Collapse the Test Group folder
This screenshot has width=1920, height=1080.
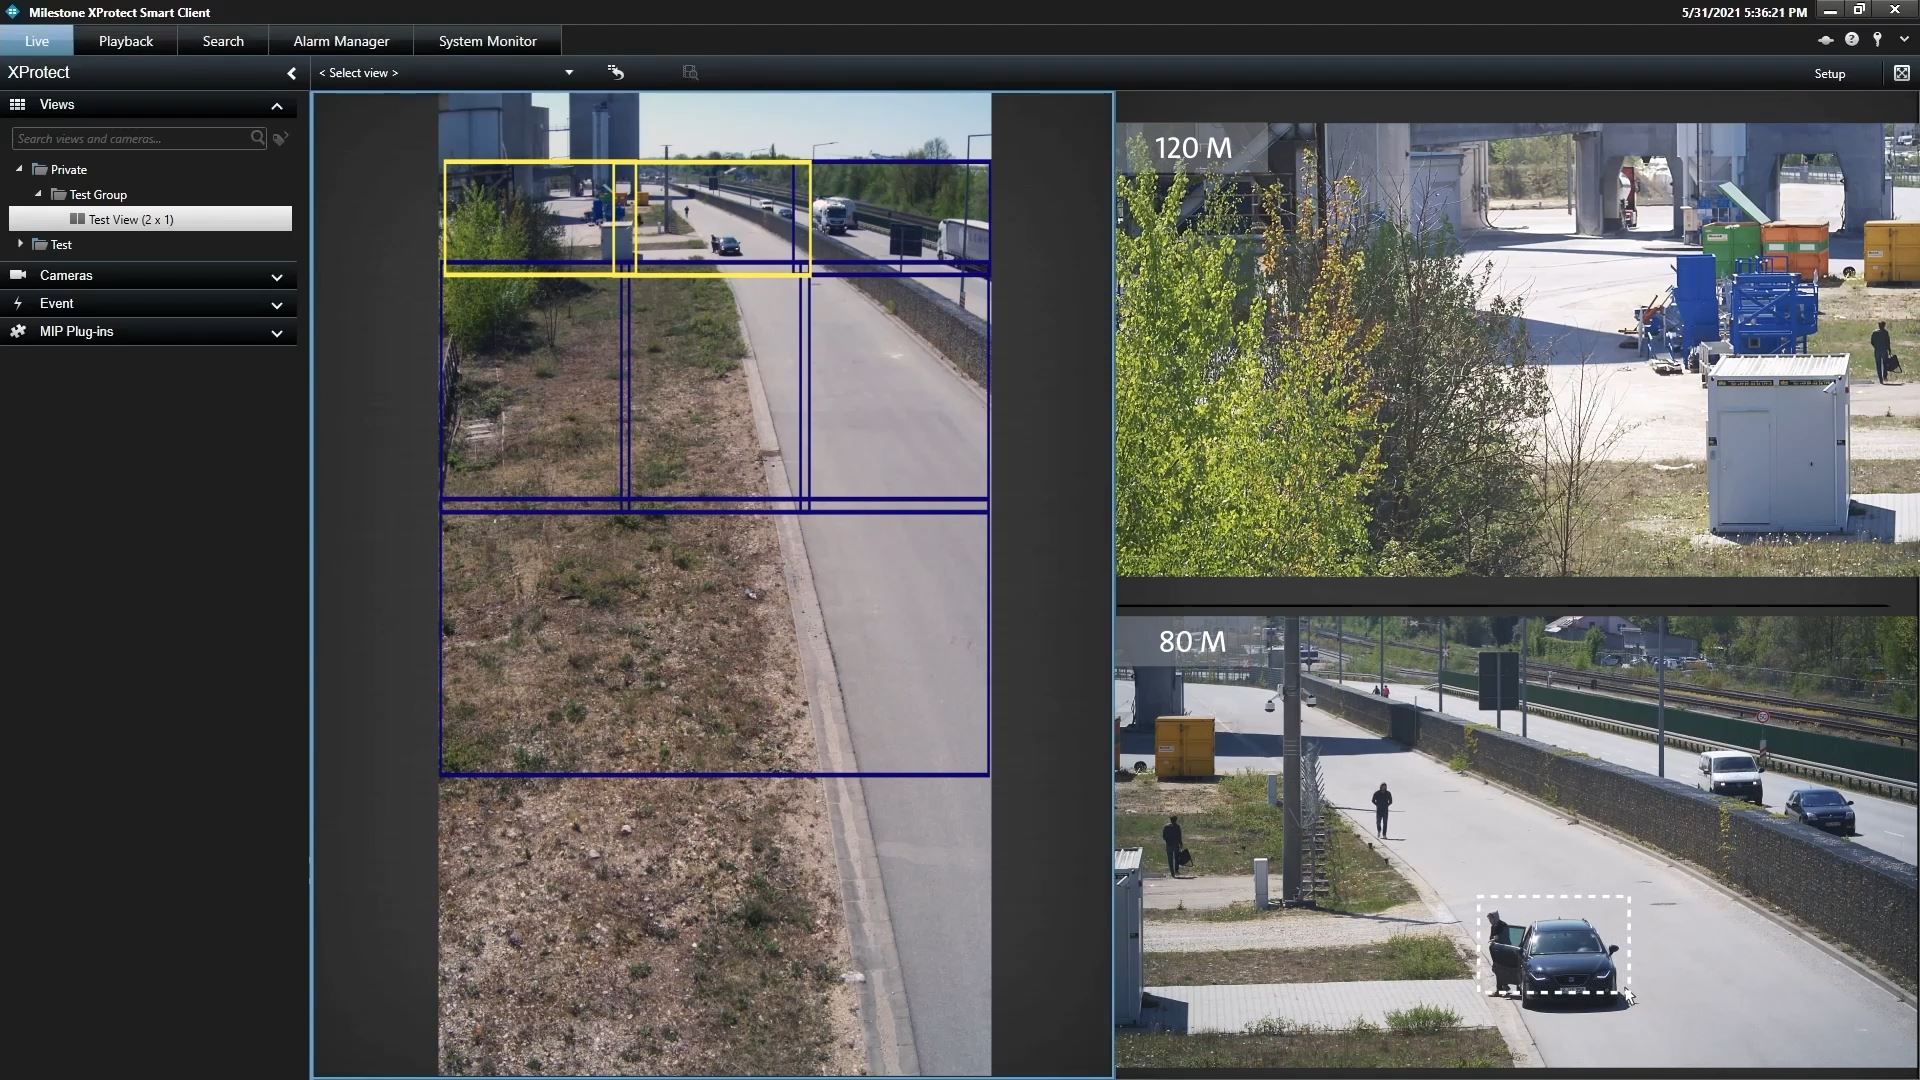click(x=38, y=194)
